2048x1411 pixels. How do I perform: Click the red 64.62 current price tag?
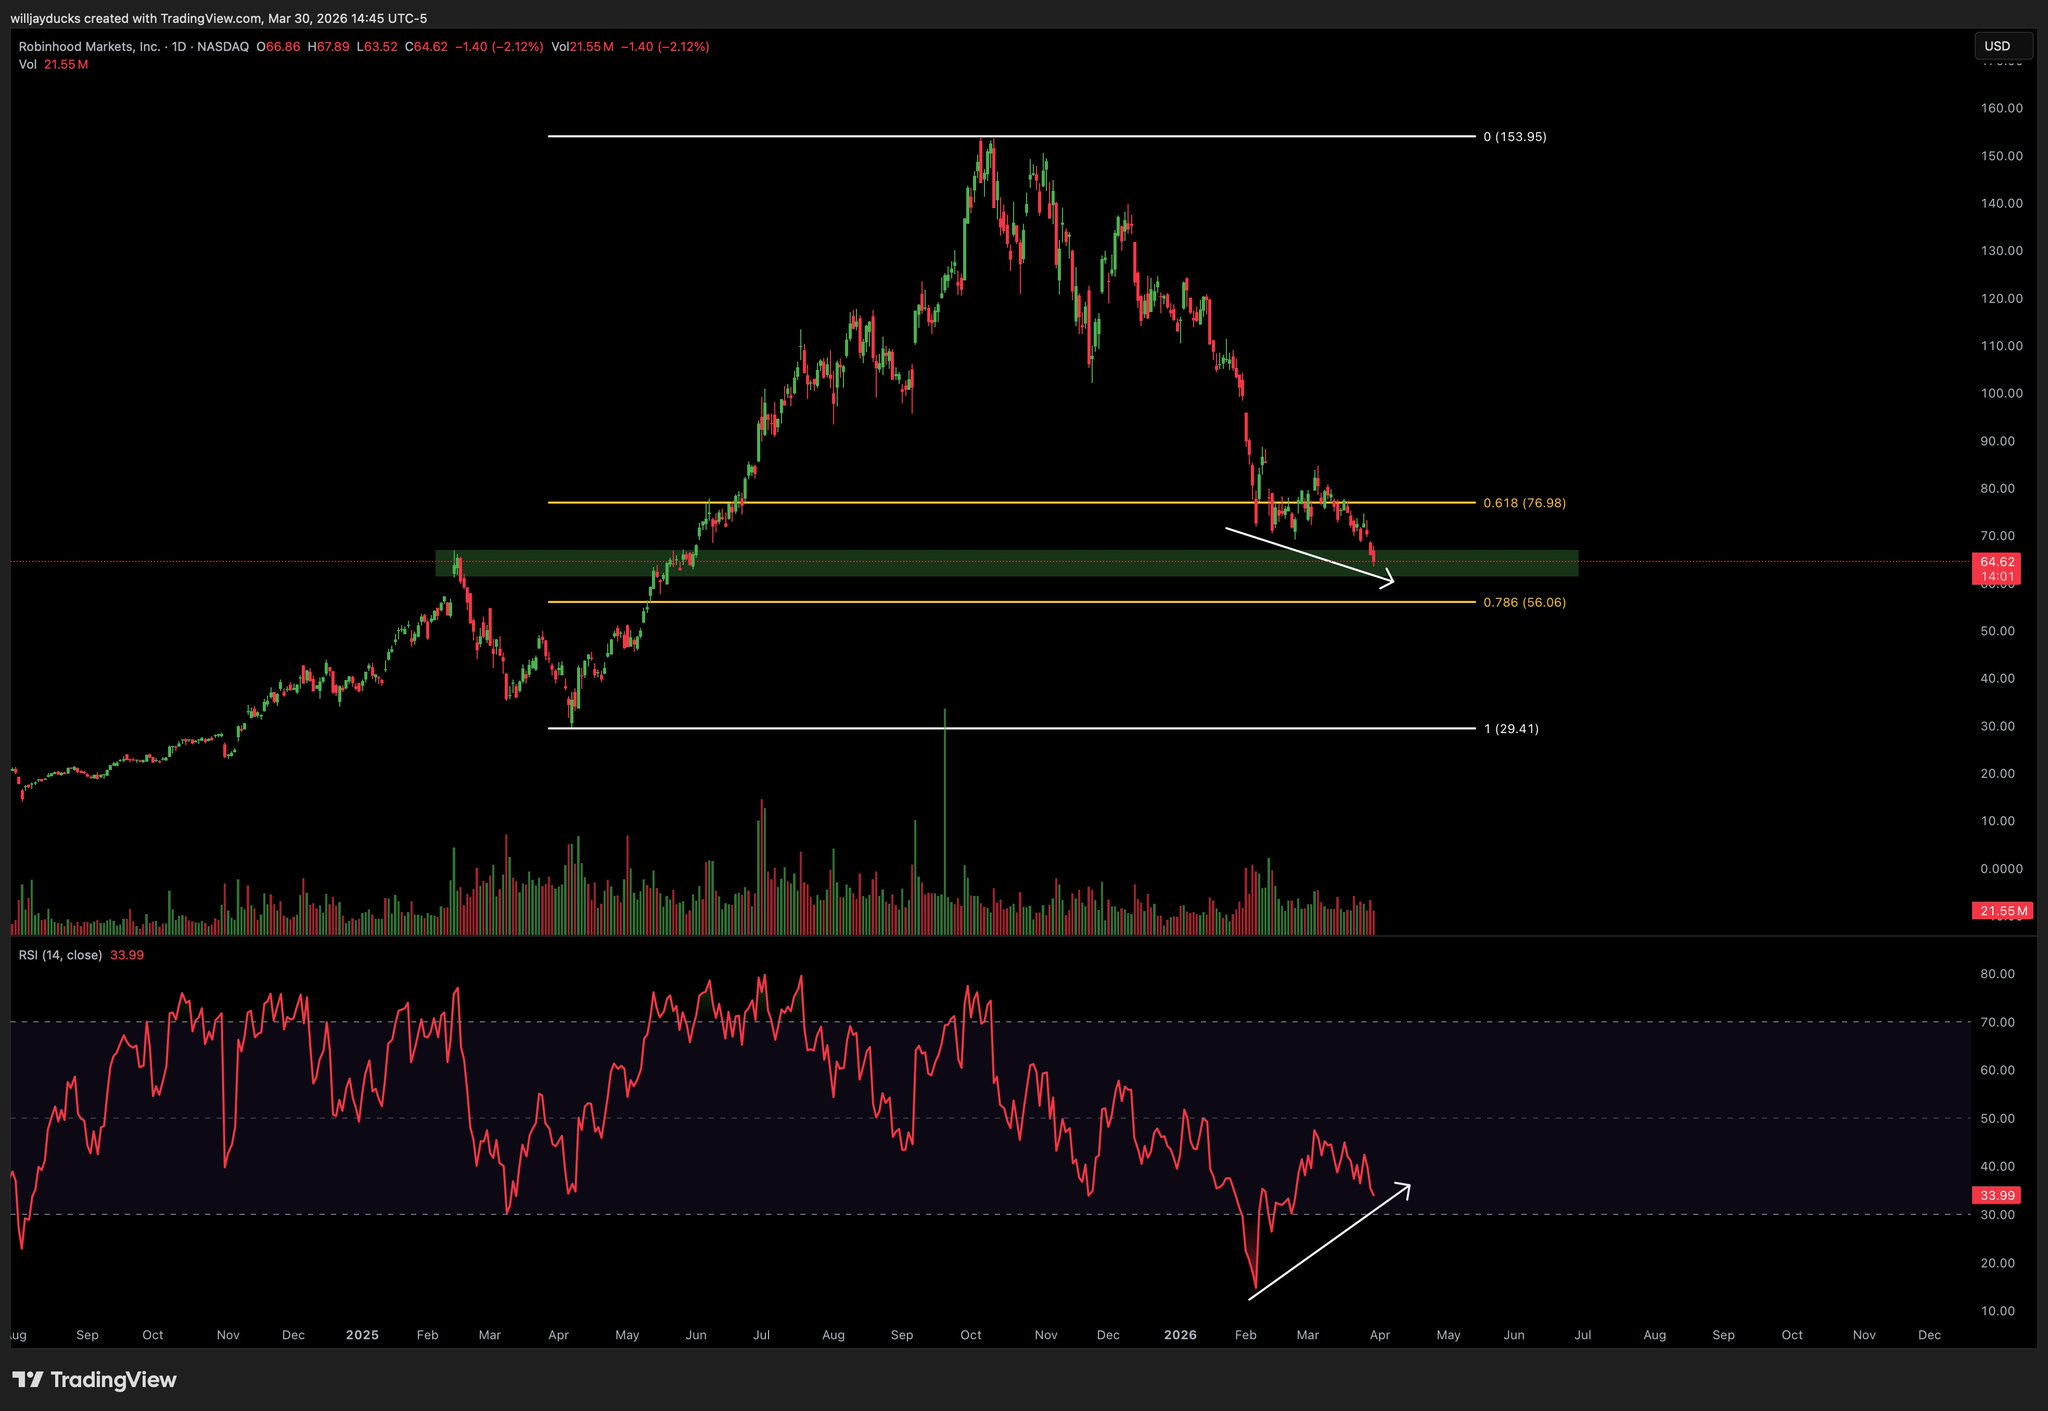pos(1997,562)
